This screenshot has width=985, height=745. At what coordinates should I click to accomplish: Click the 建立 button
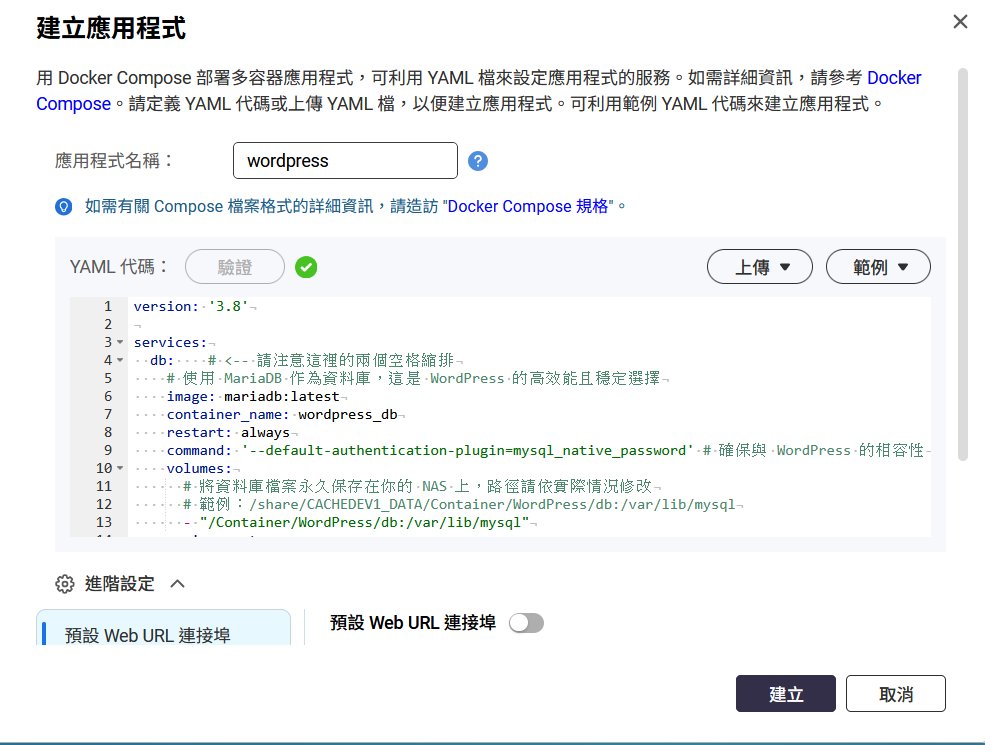coord(785,693)
